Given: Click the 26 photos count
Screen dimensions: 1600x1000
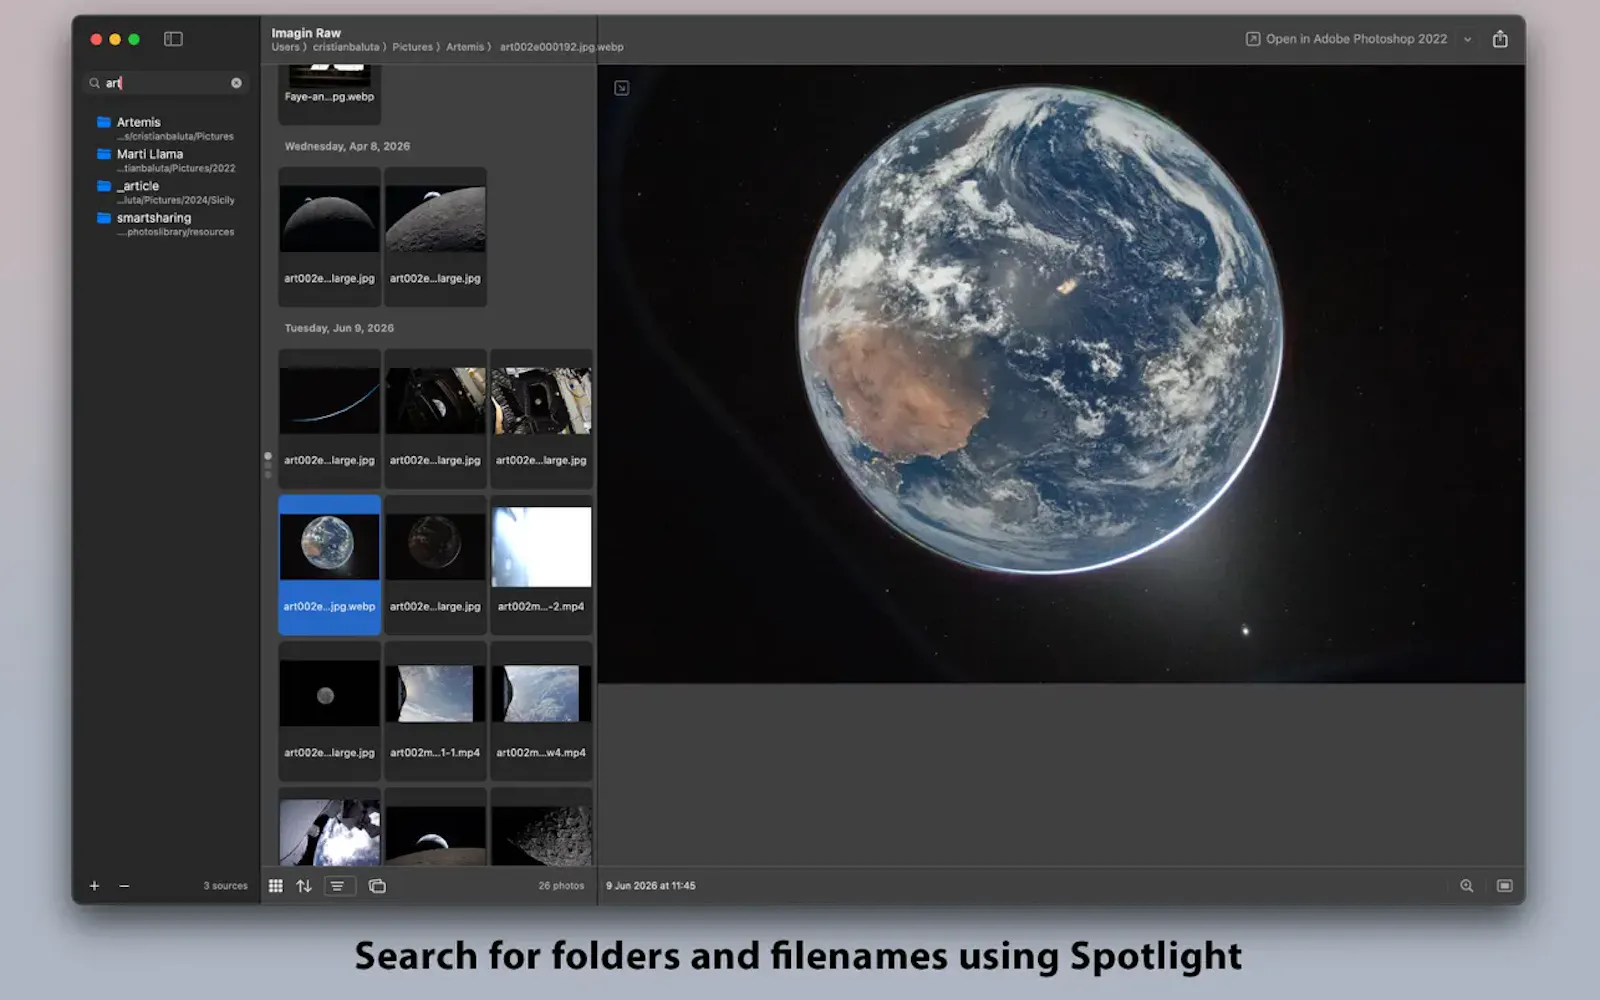Looking at the screenshot, I should click(561, 886).
